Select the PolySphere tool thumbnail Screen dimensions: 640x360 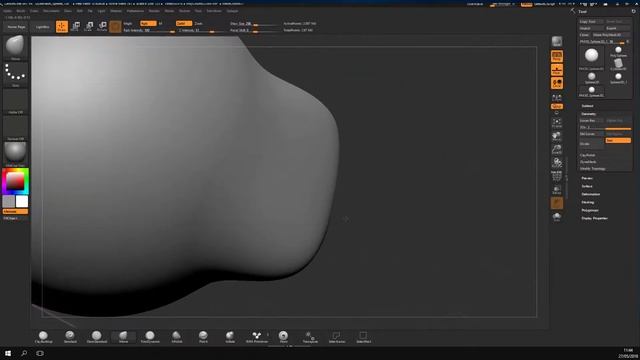click(x=618, y=52)
